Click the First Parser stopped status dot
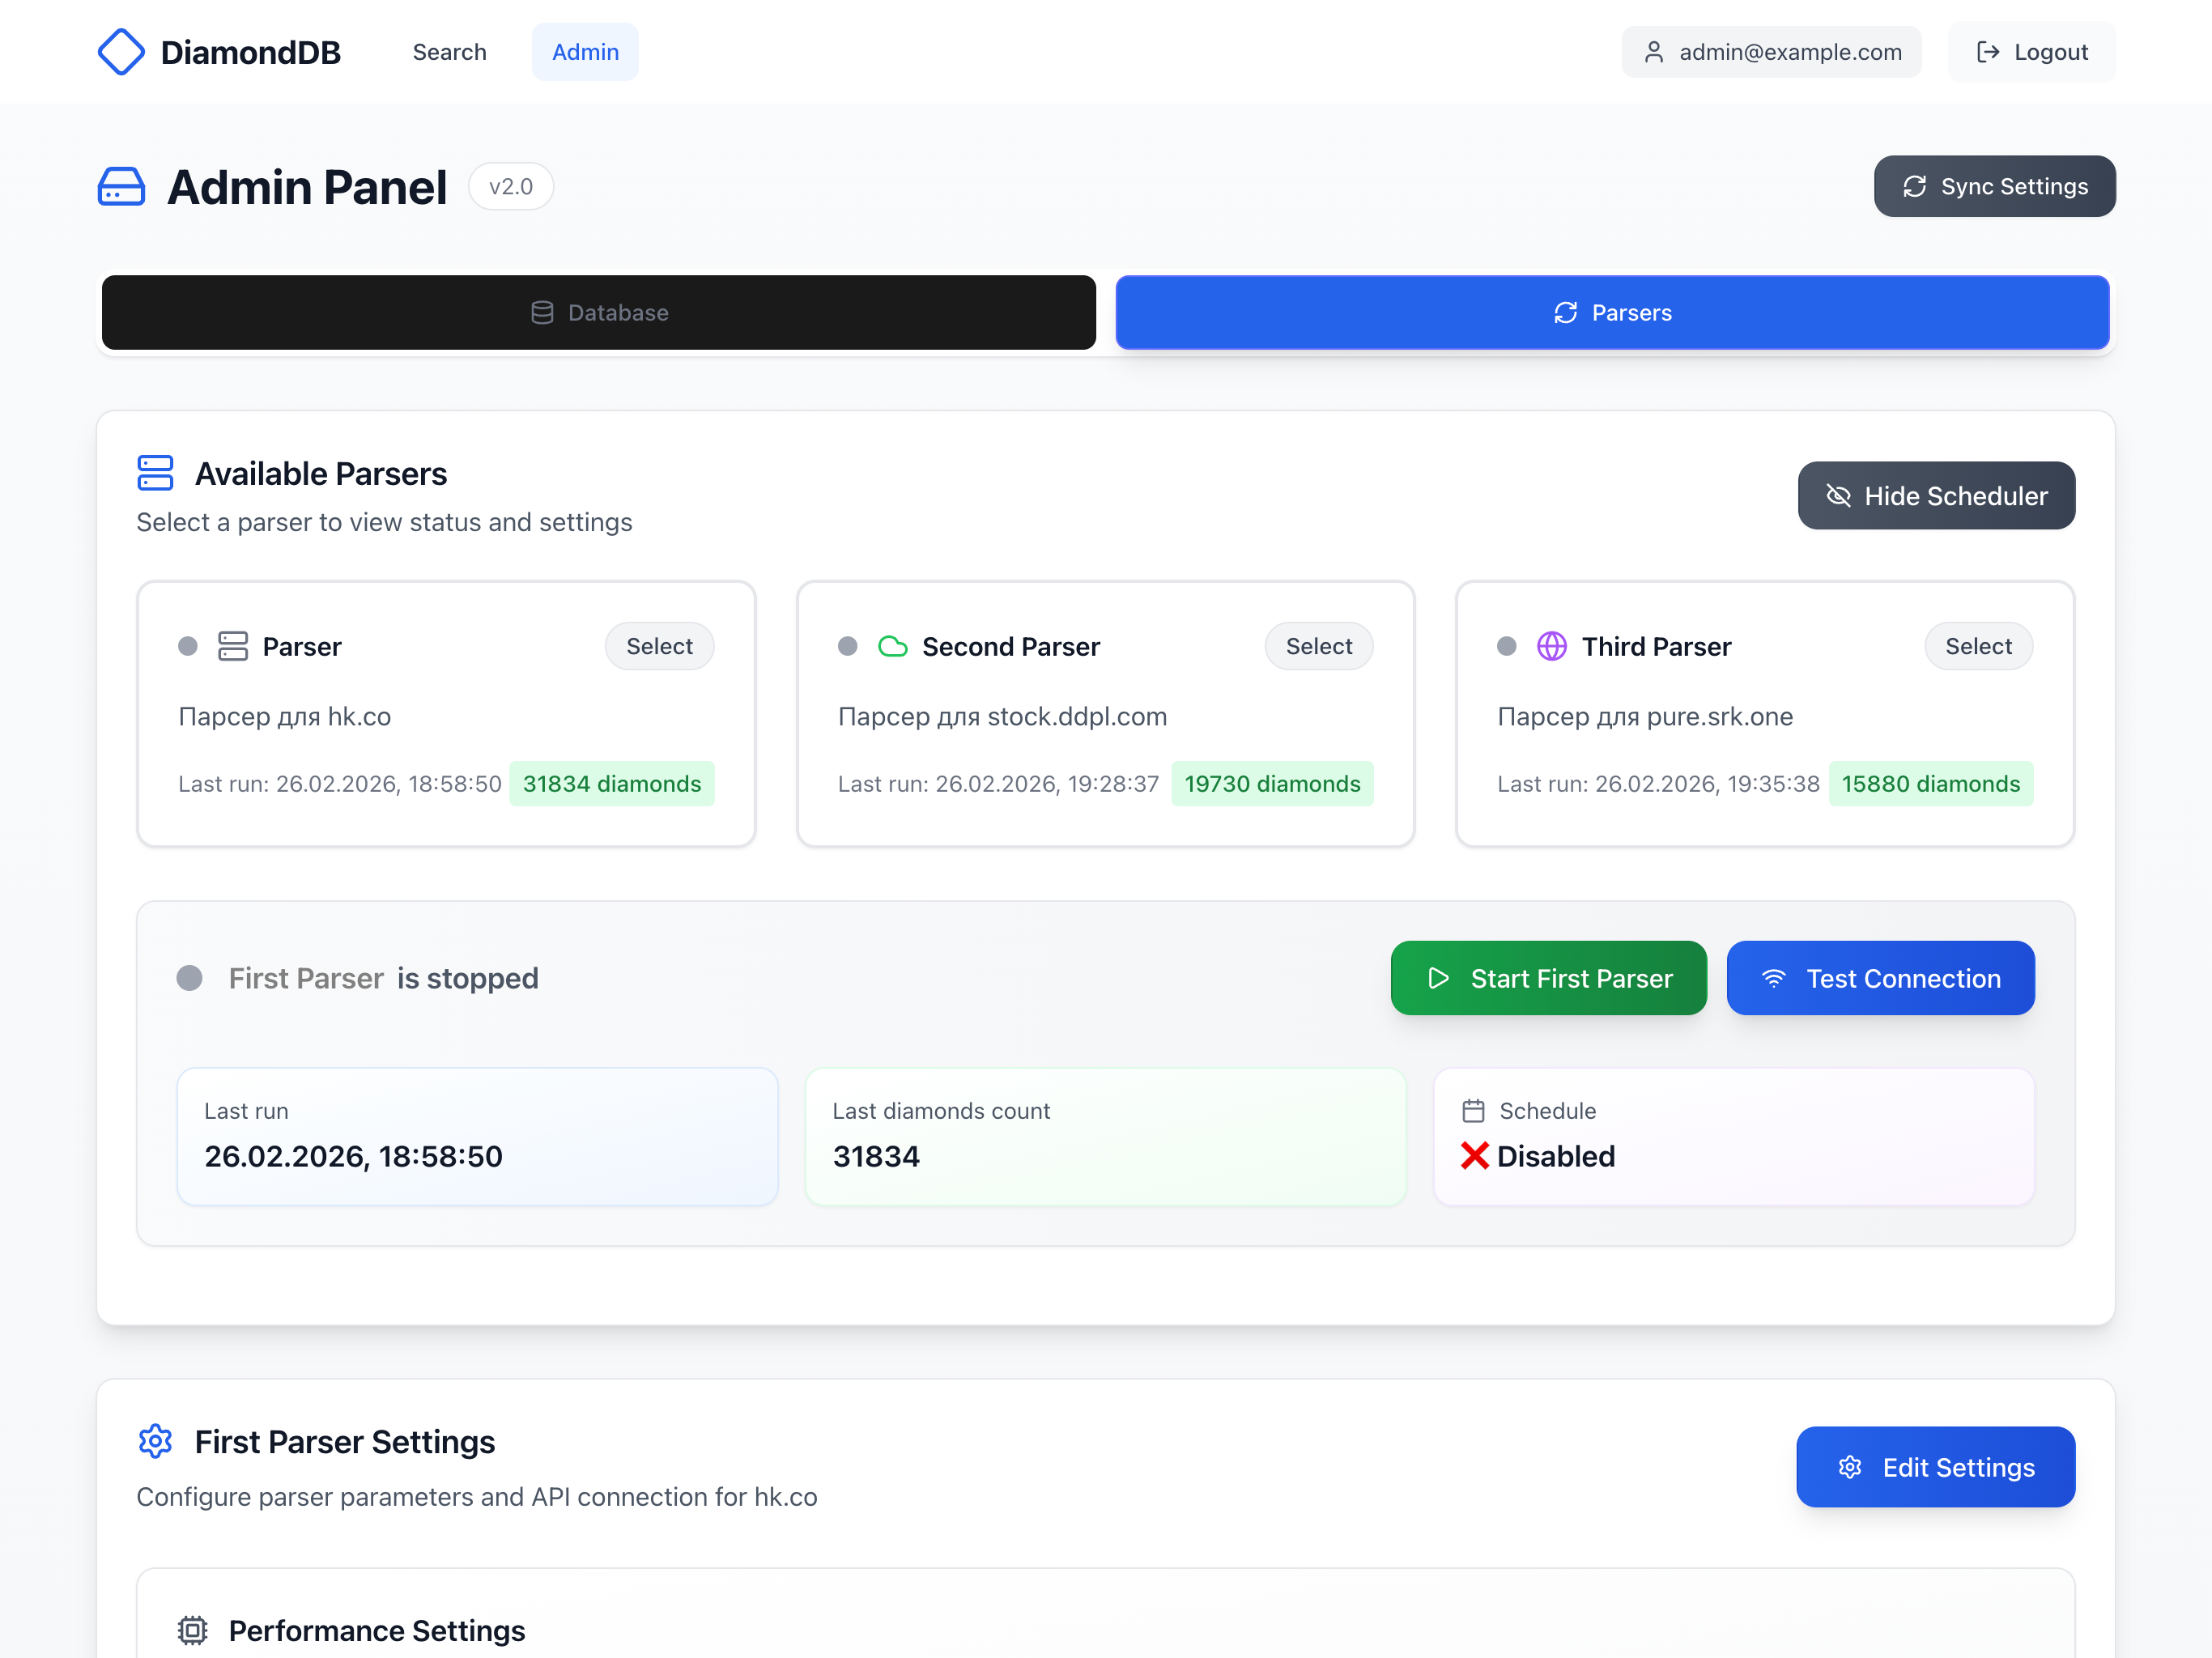The height and width of the screenshot is (1658, 2212). [189, 978]
